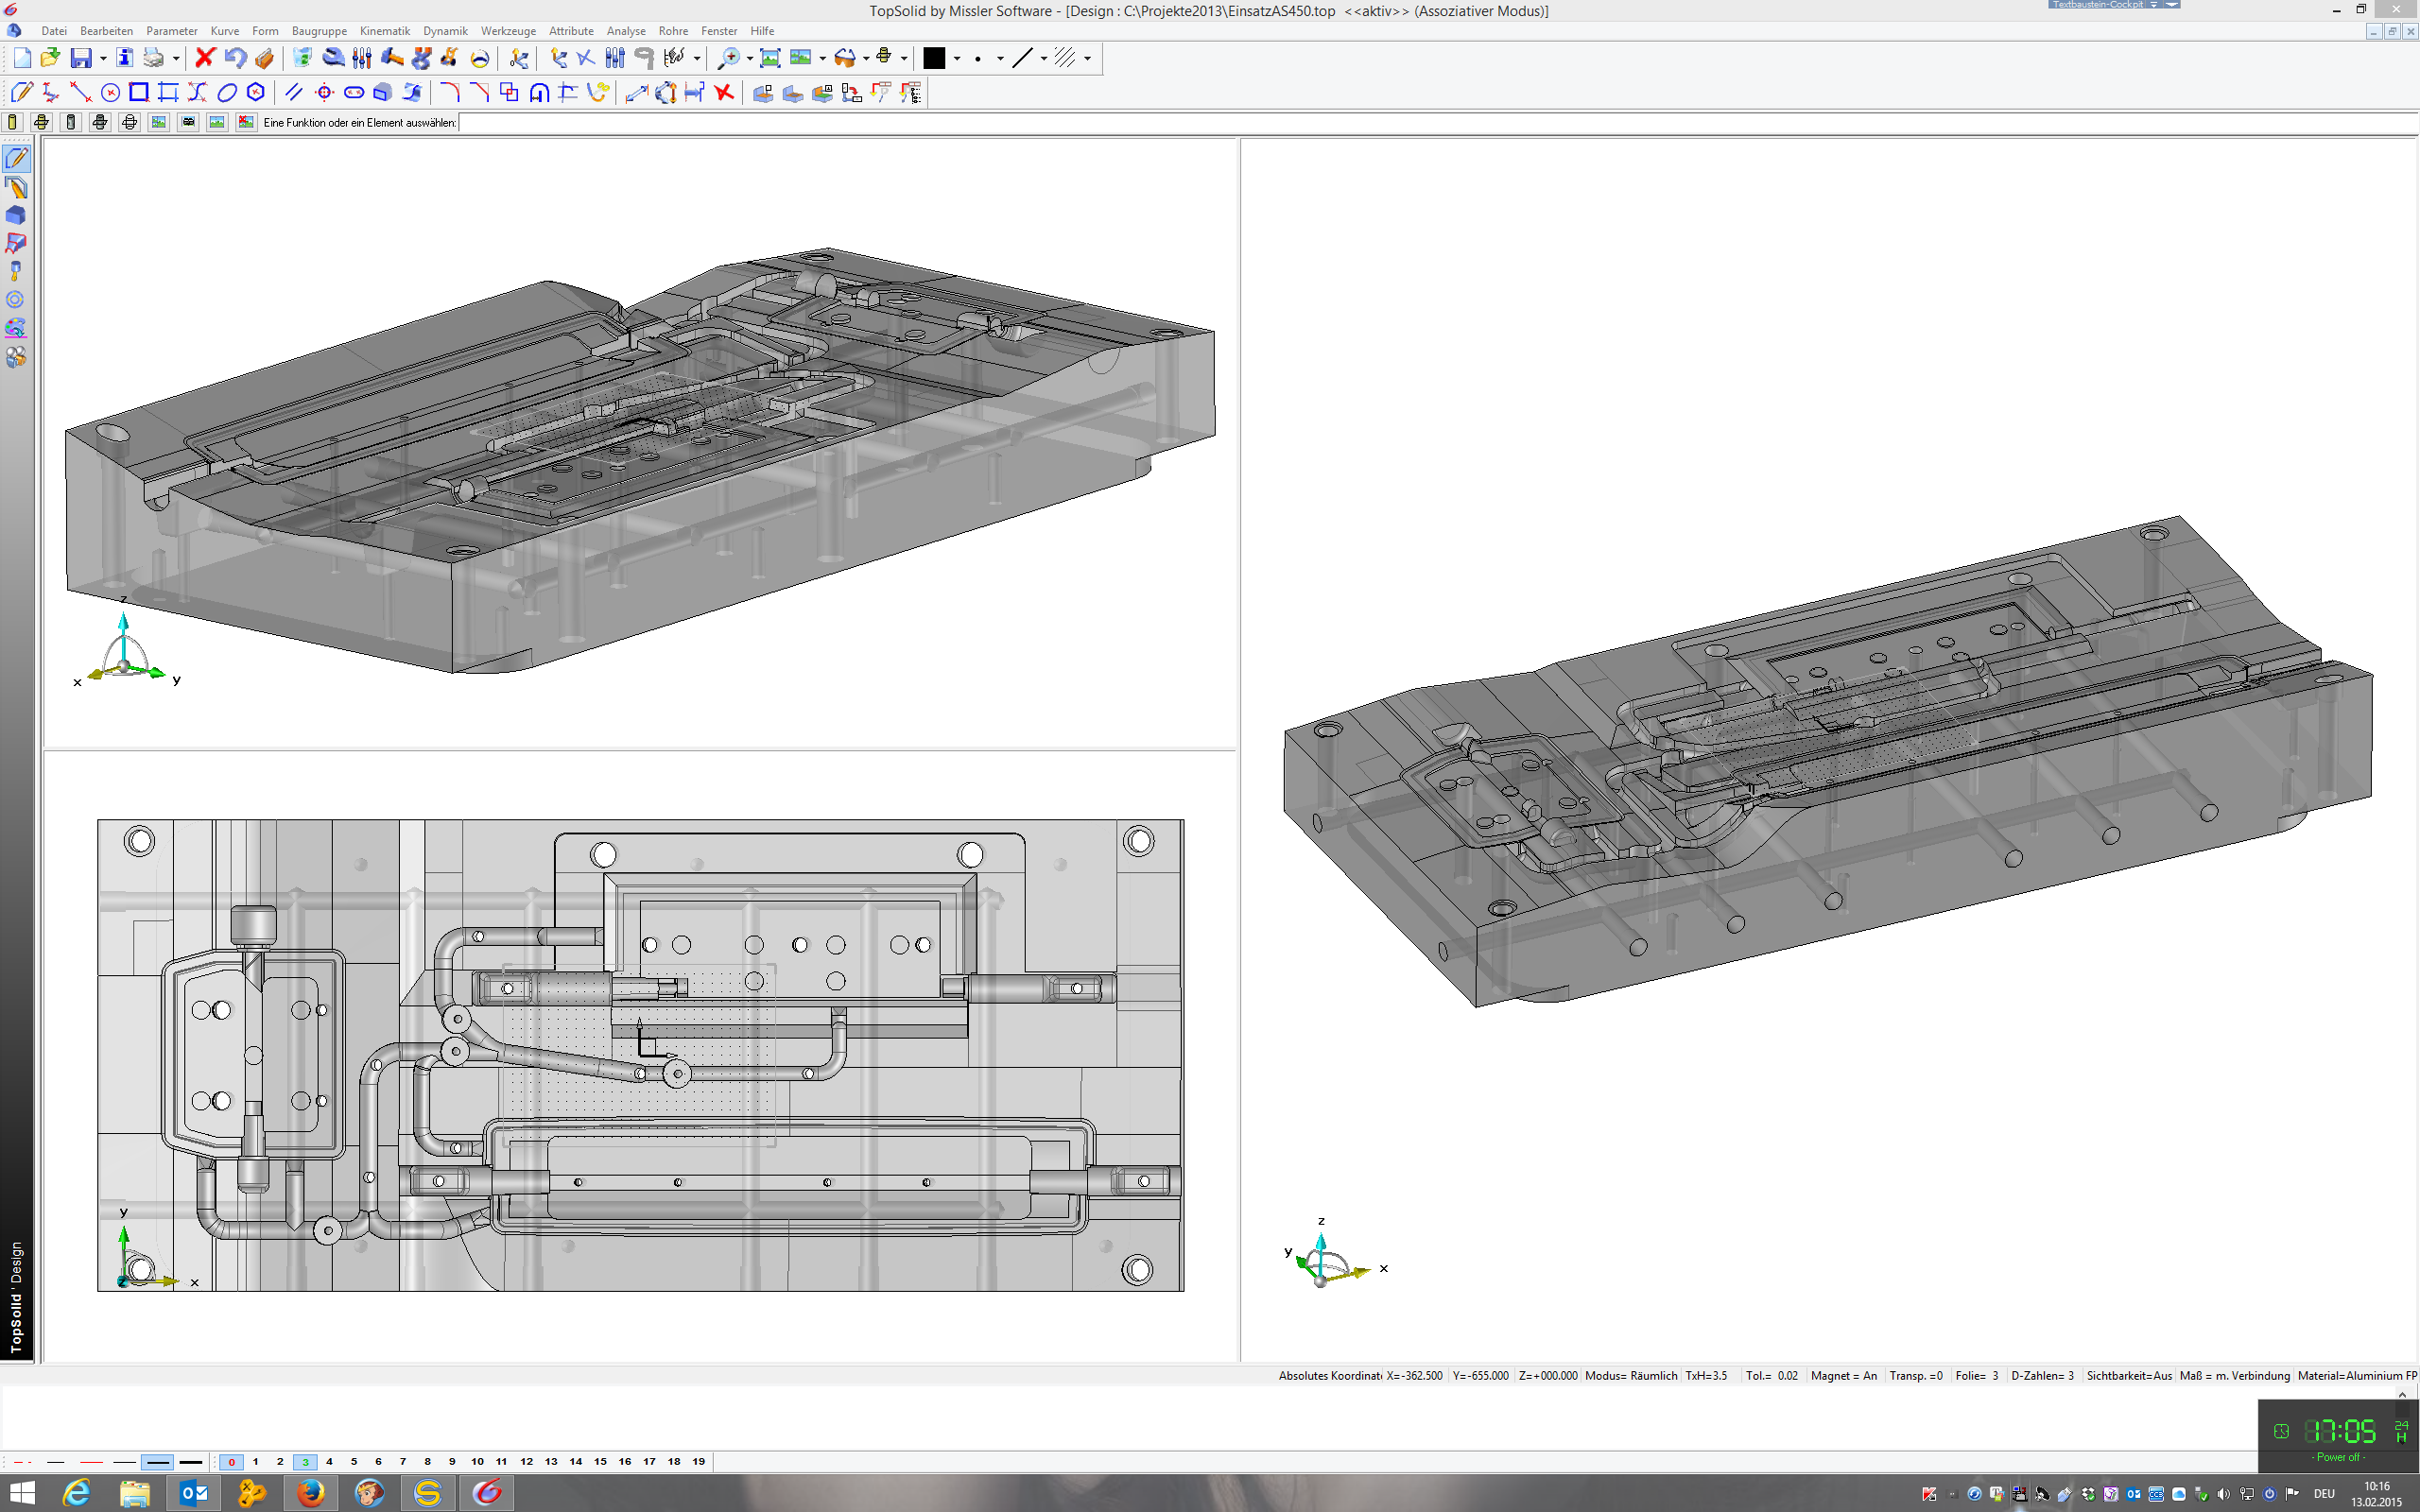Select the rectangle contour tool

point(139,93)
